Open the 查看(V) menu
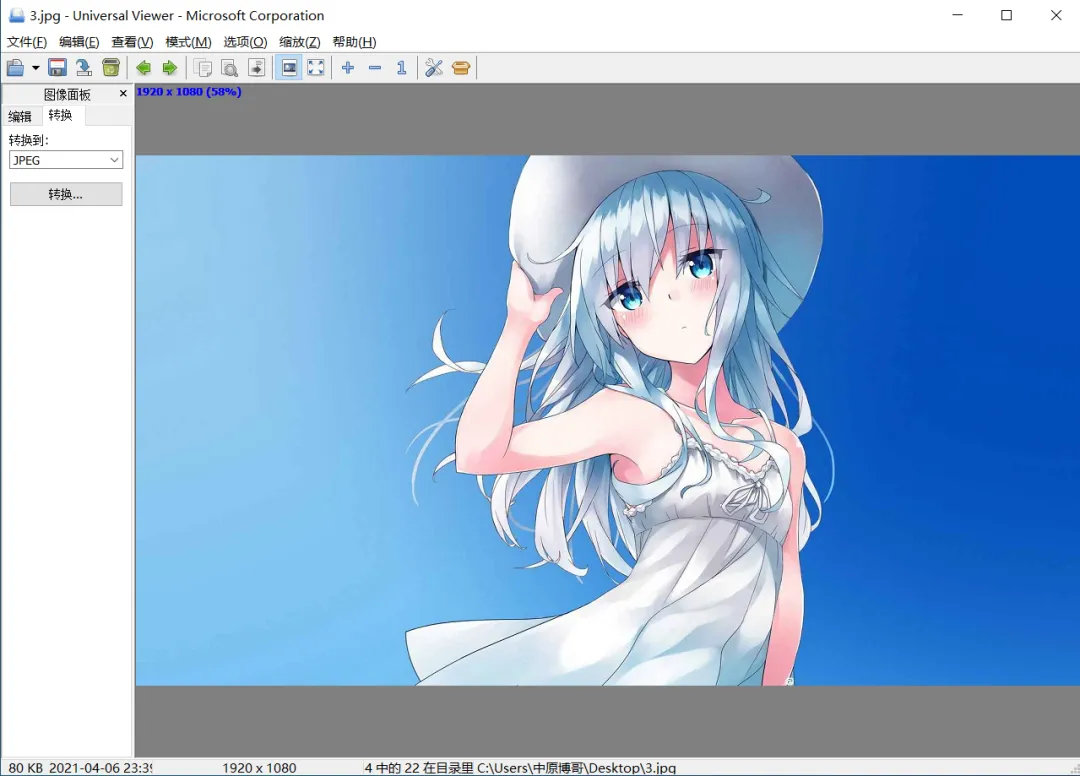This screenshot has height=776, width=1080. coord(132,42)
